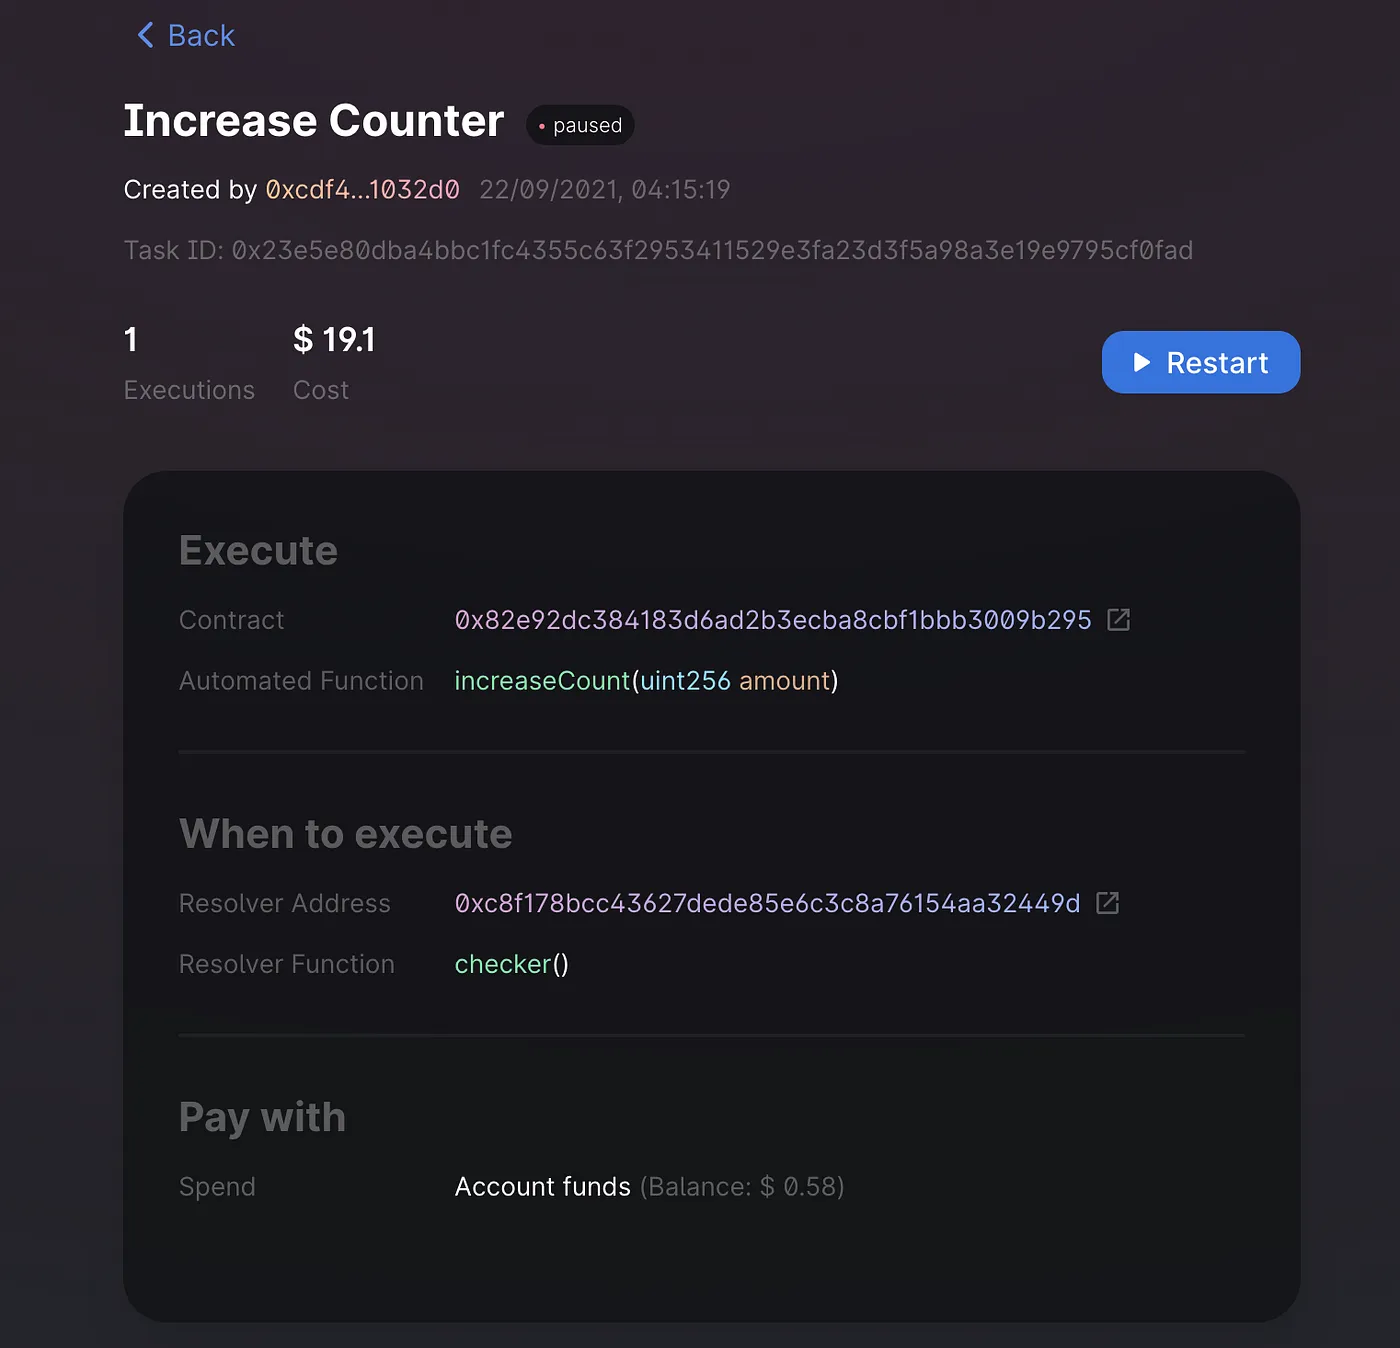
Task: Select the paused status badge
Action: click(580, 125)
